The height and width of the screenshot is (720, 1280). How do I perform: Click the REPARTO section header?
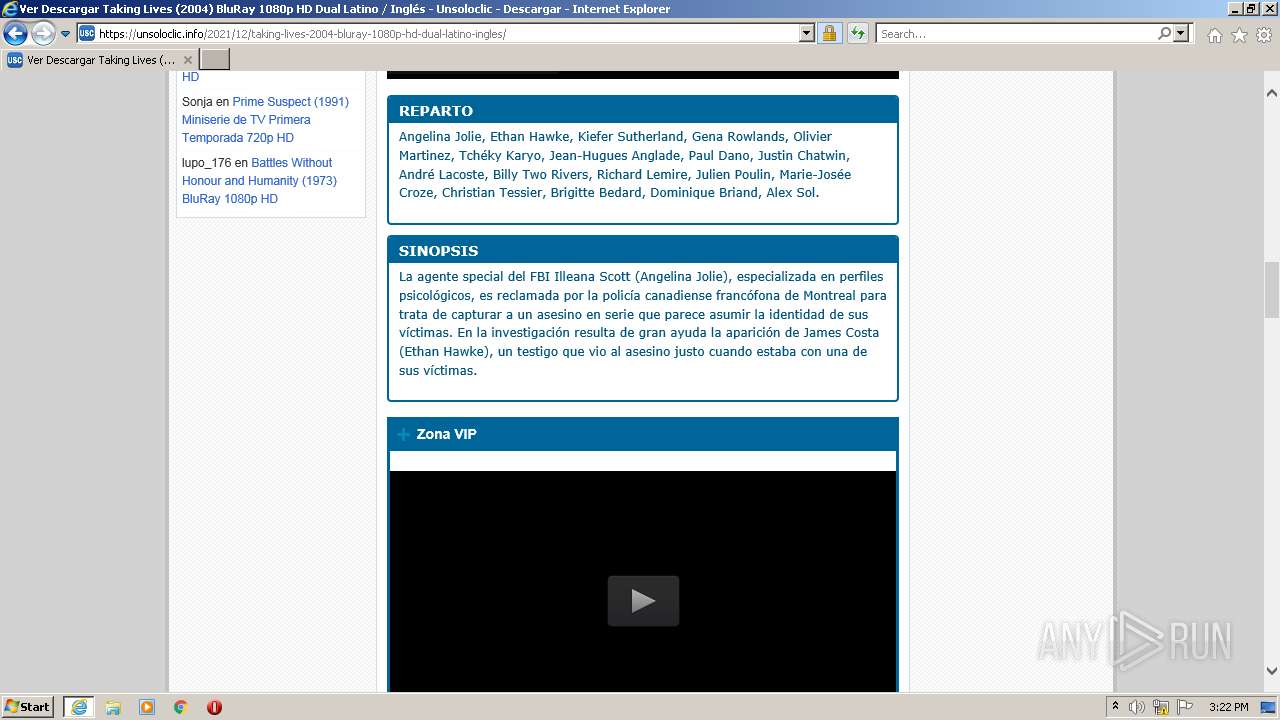(x=436, y=111)
